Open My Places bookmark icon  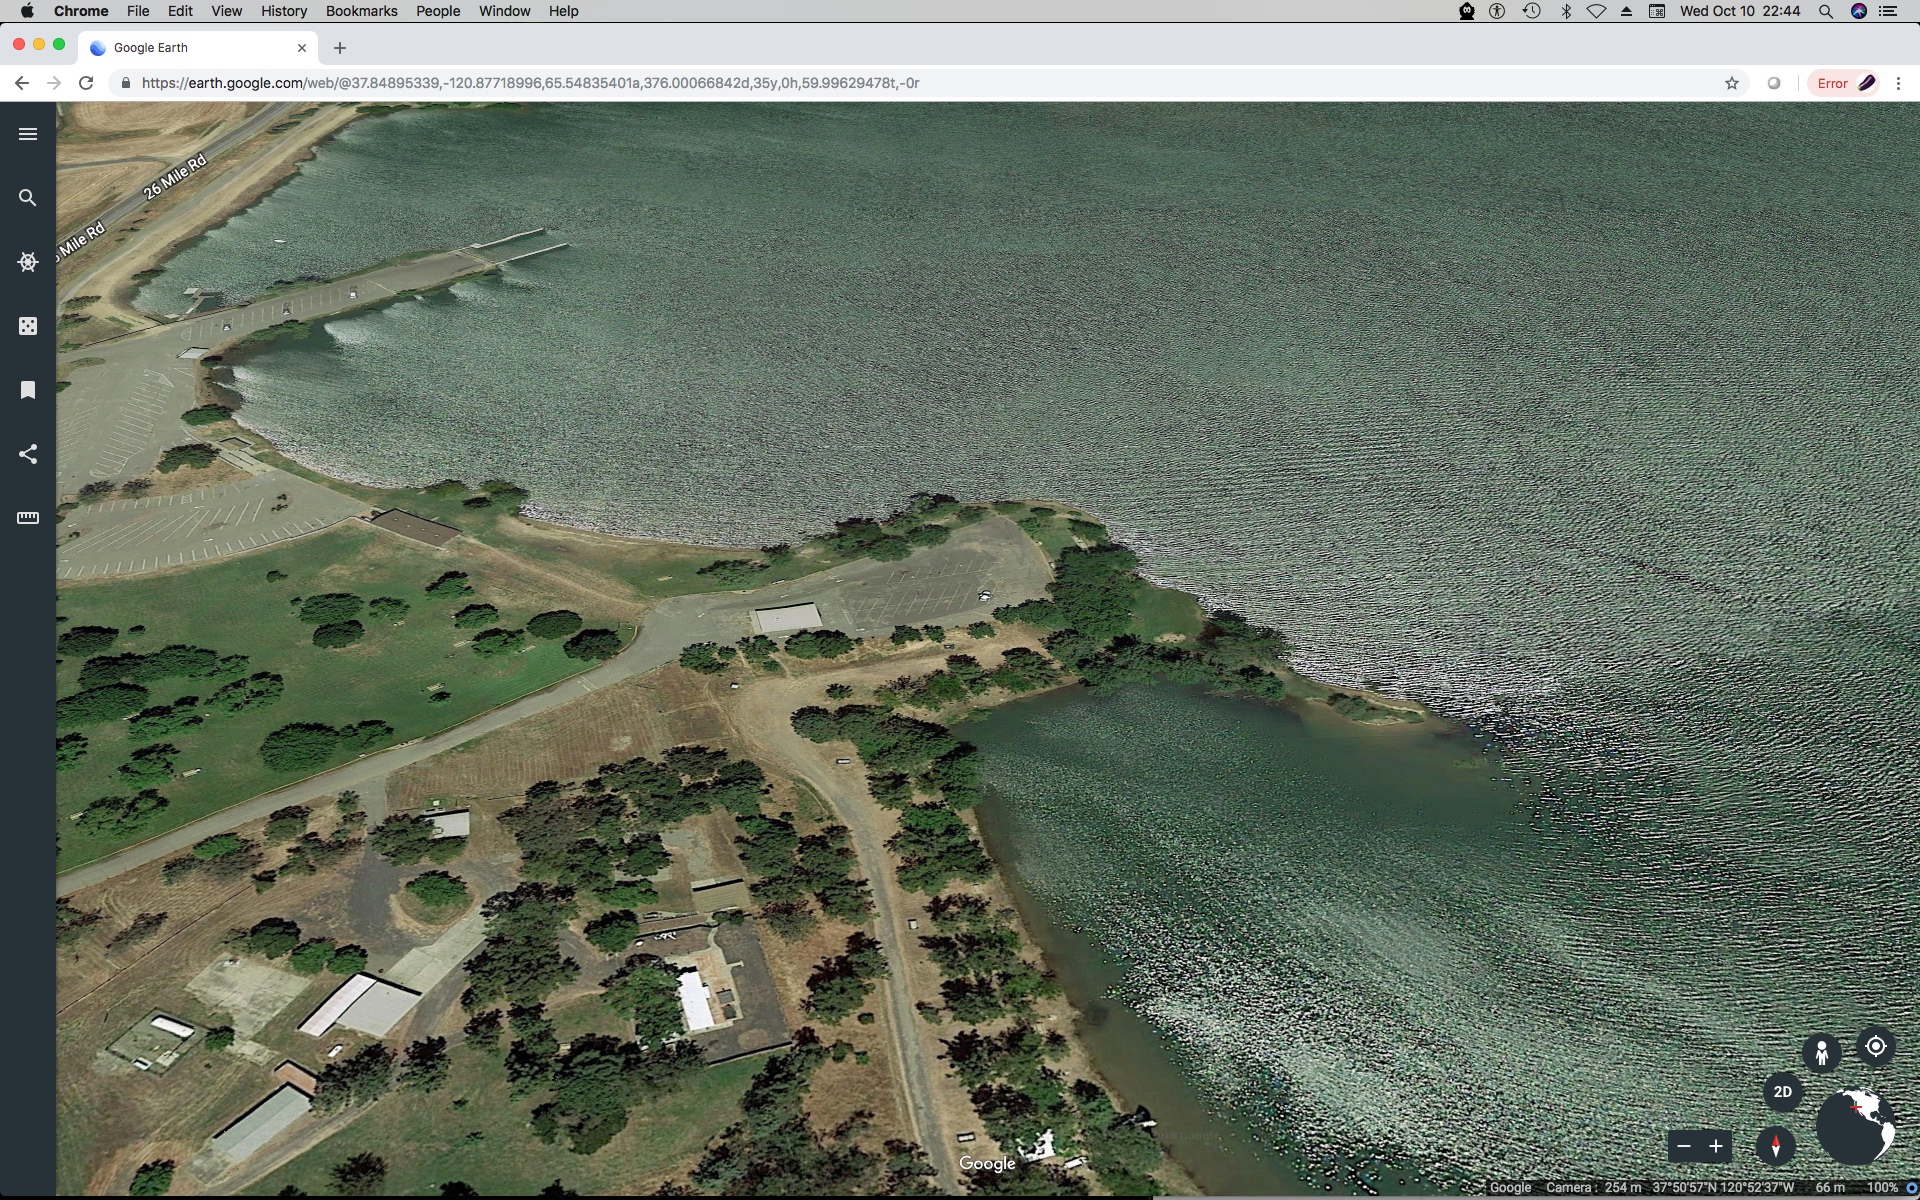(28, 390)
